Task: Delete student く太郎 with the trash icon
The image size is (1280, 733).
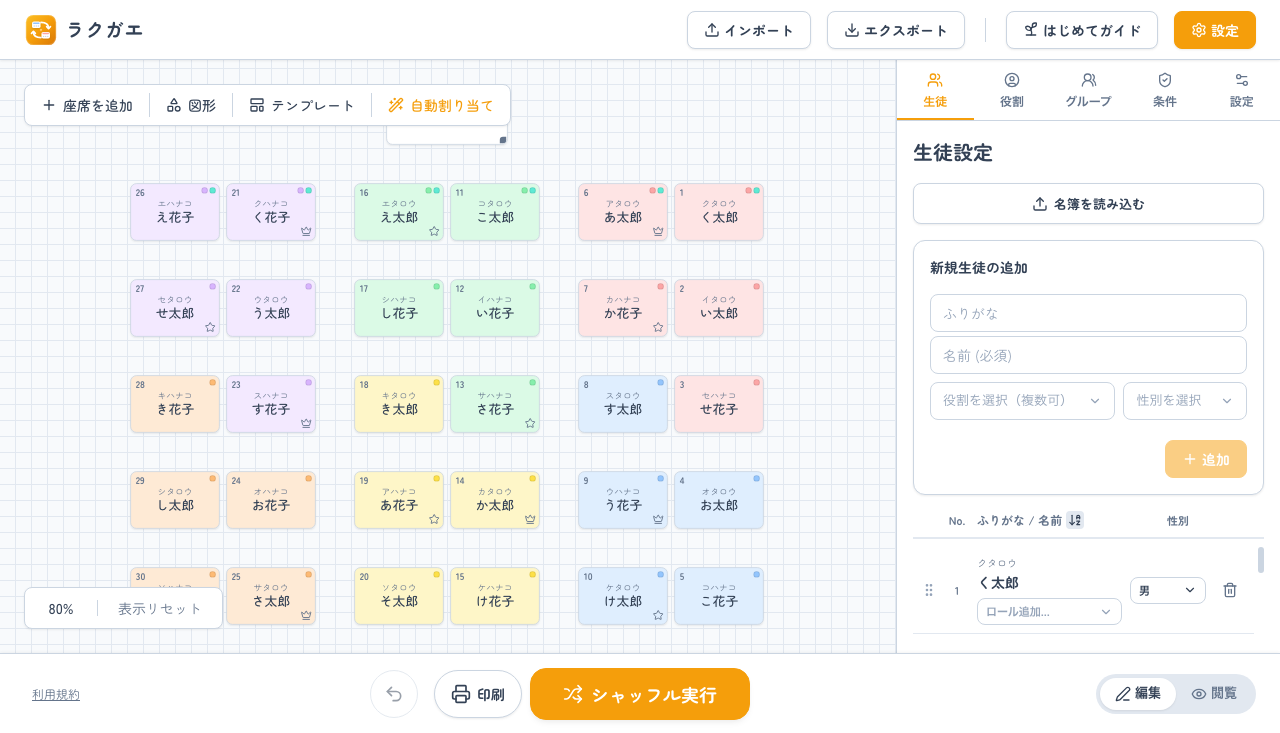Action: (x=1230, y=590)
